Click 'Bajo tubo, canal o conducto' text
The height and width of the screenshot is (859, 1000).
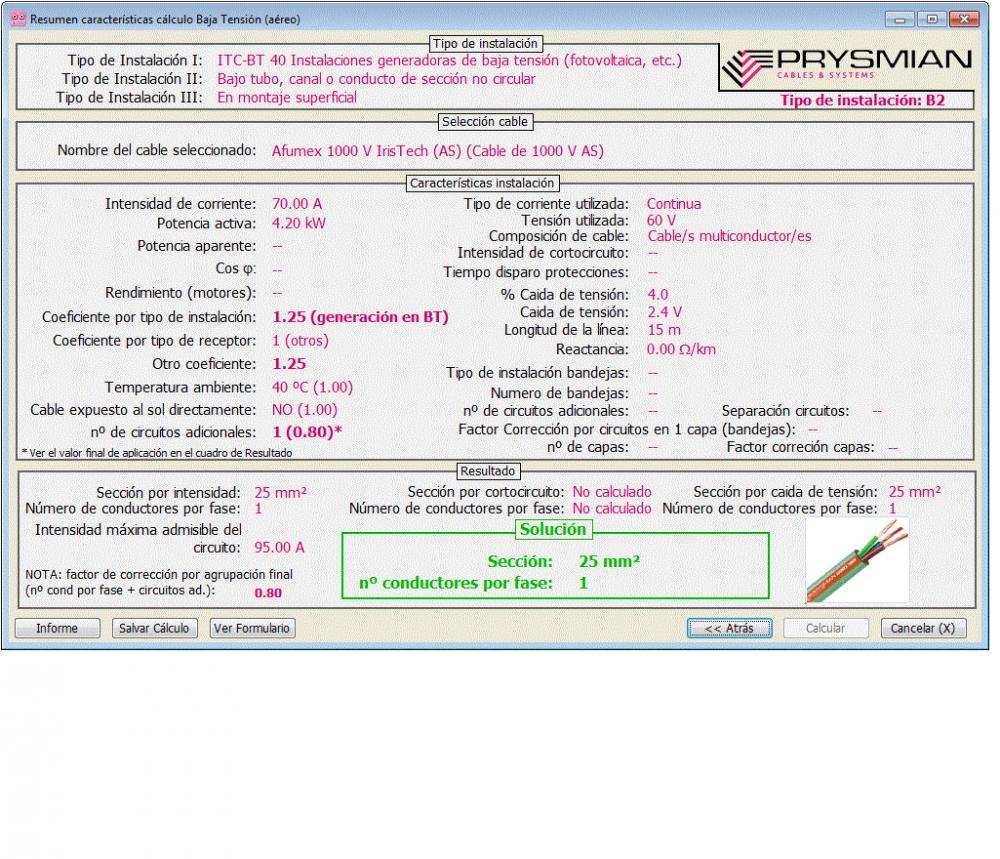(376, 79)
